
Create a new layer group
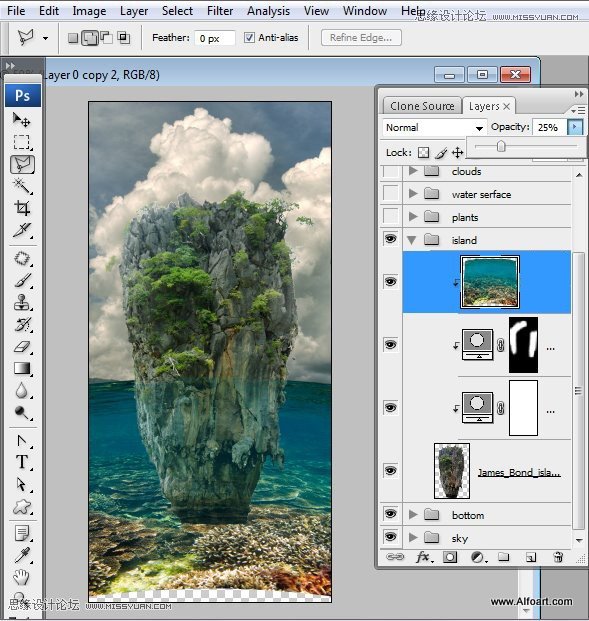coord(503,557)
